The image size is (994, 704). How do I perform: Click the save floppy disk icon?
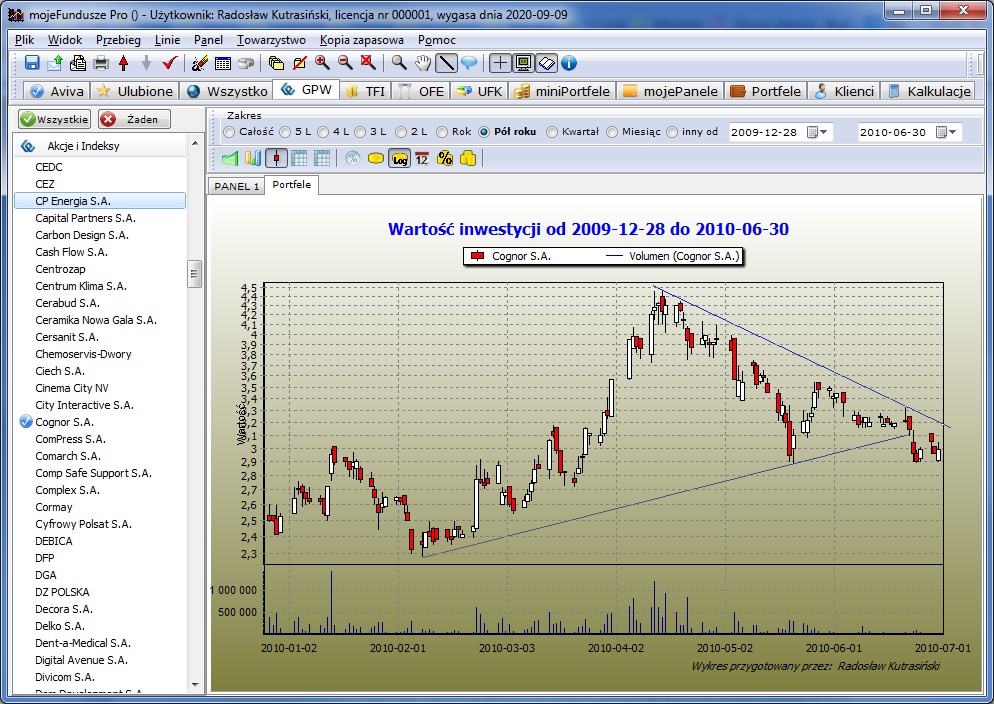(x=32, y=63)
